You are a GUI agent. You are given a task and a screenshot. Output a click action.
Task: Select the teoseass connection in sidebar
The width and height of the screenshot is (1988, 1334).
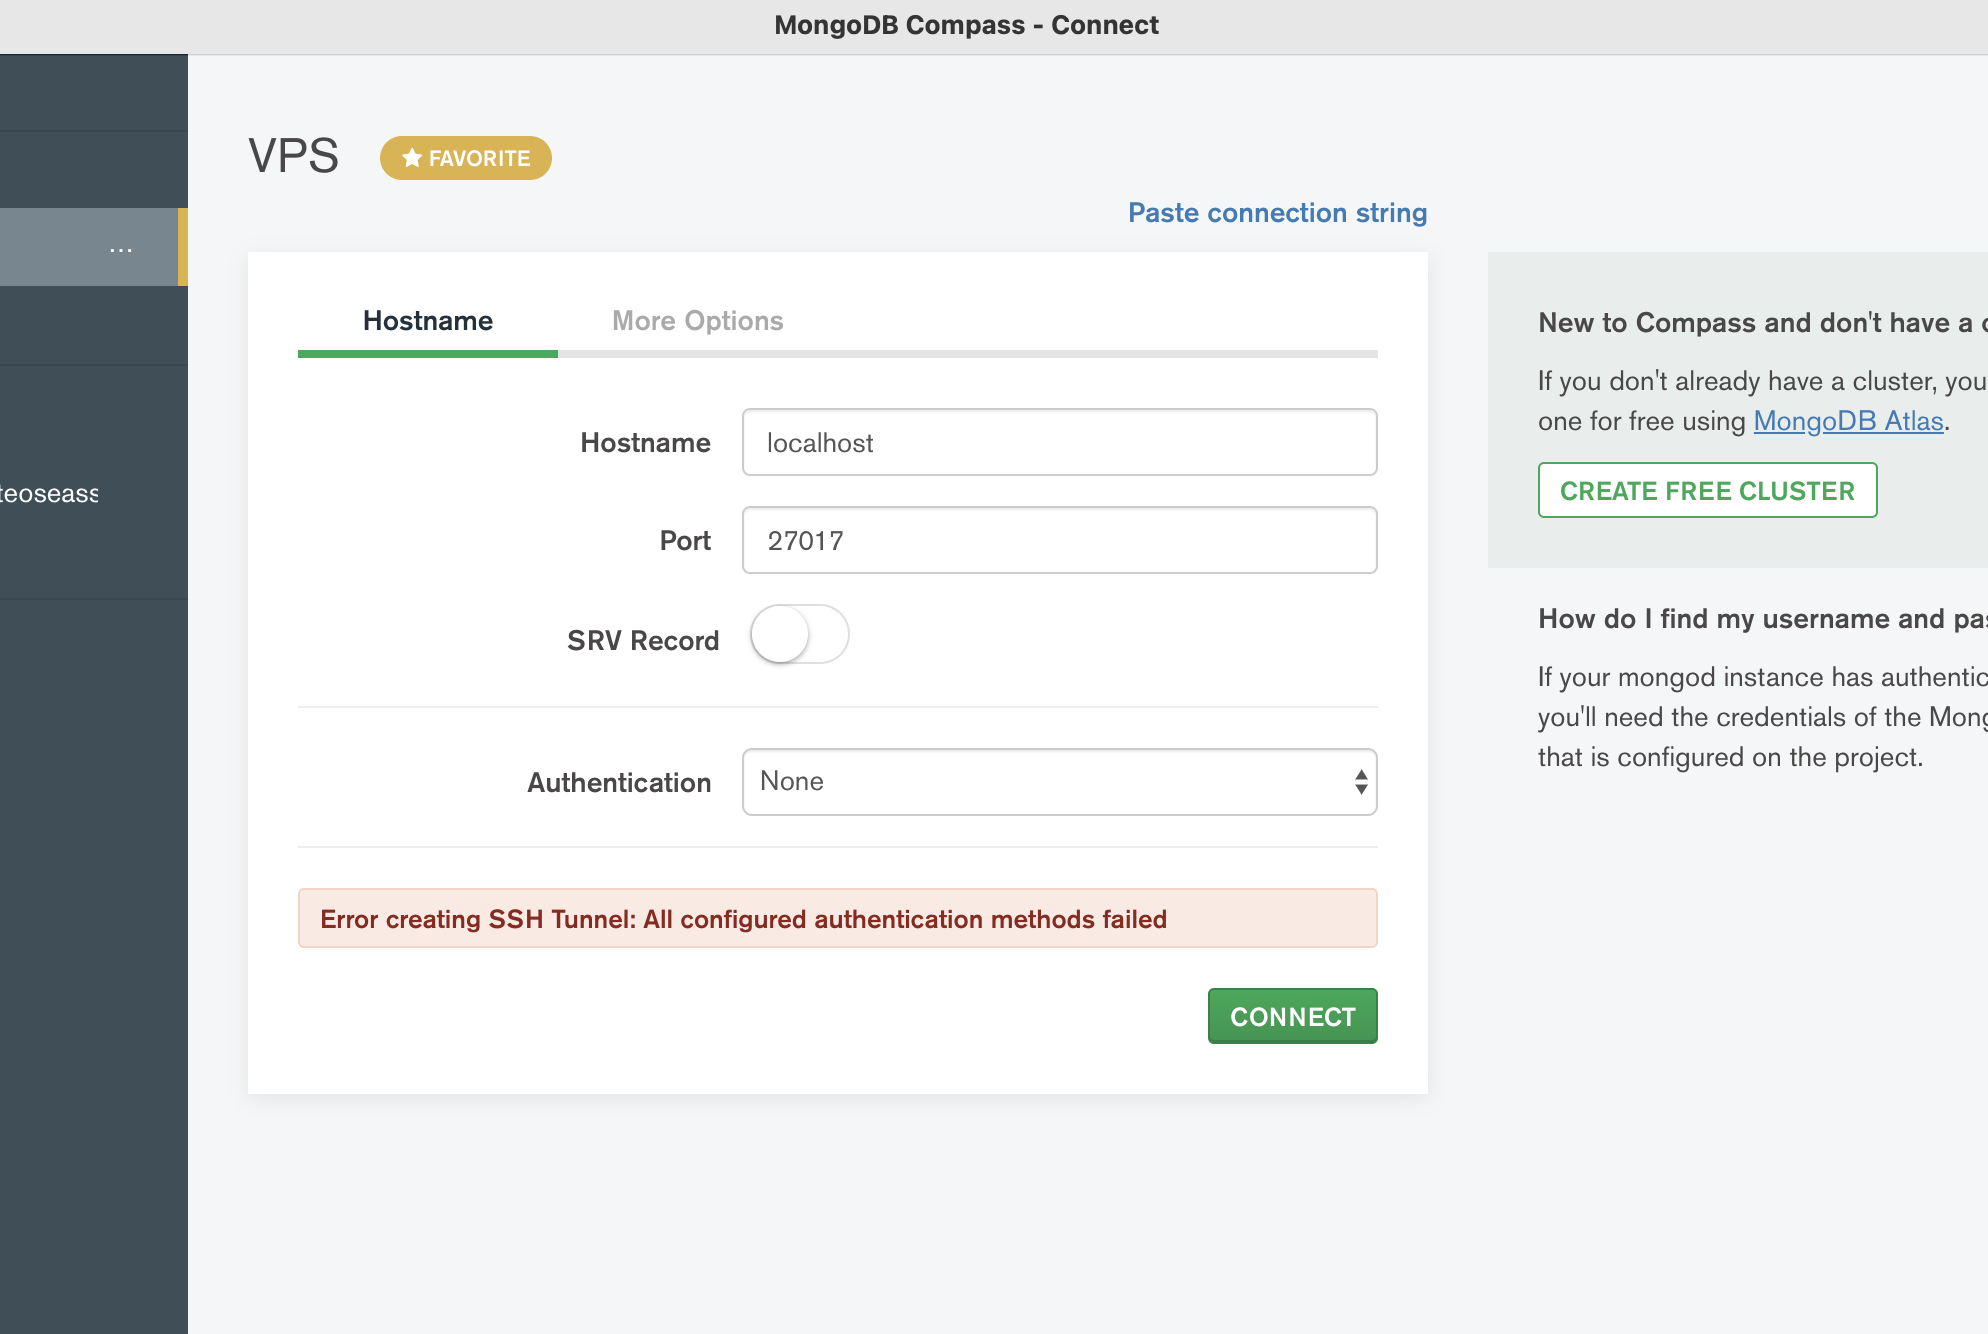[x=50, y=494]
